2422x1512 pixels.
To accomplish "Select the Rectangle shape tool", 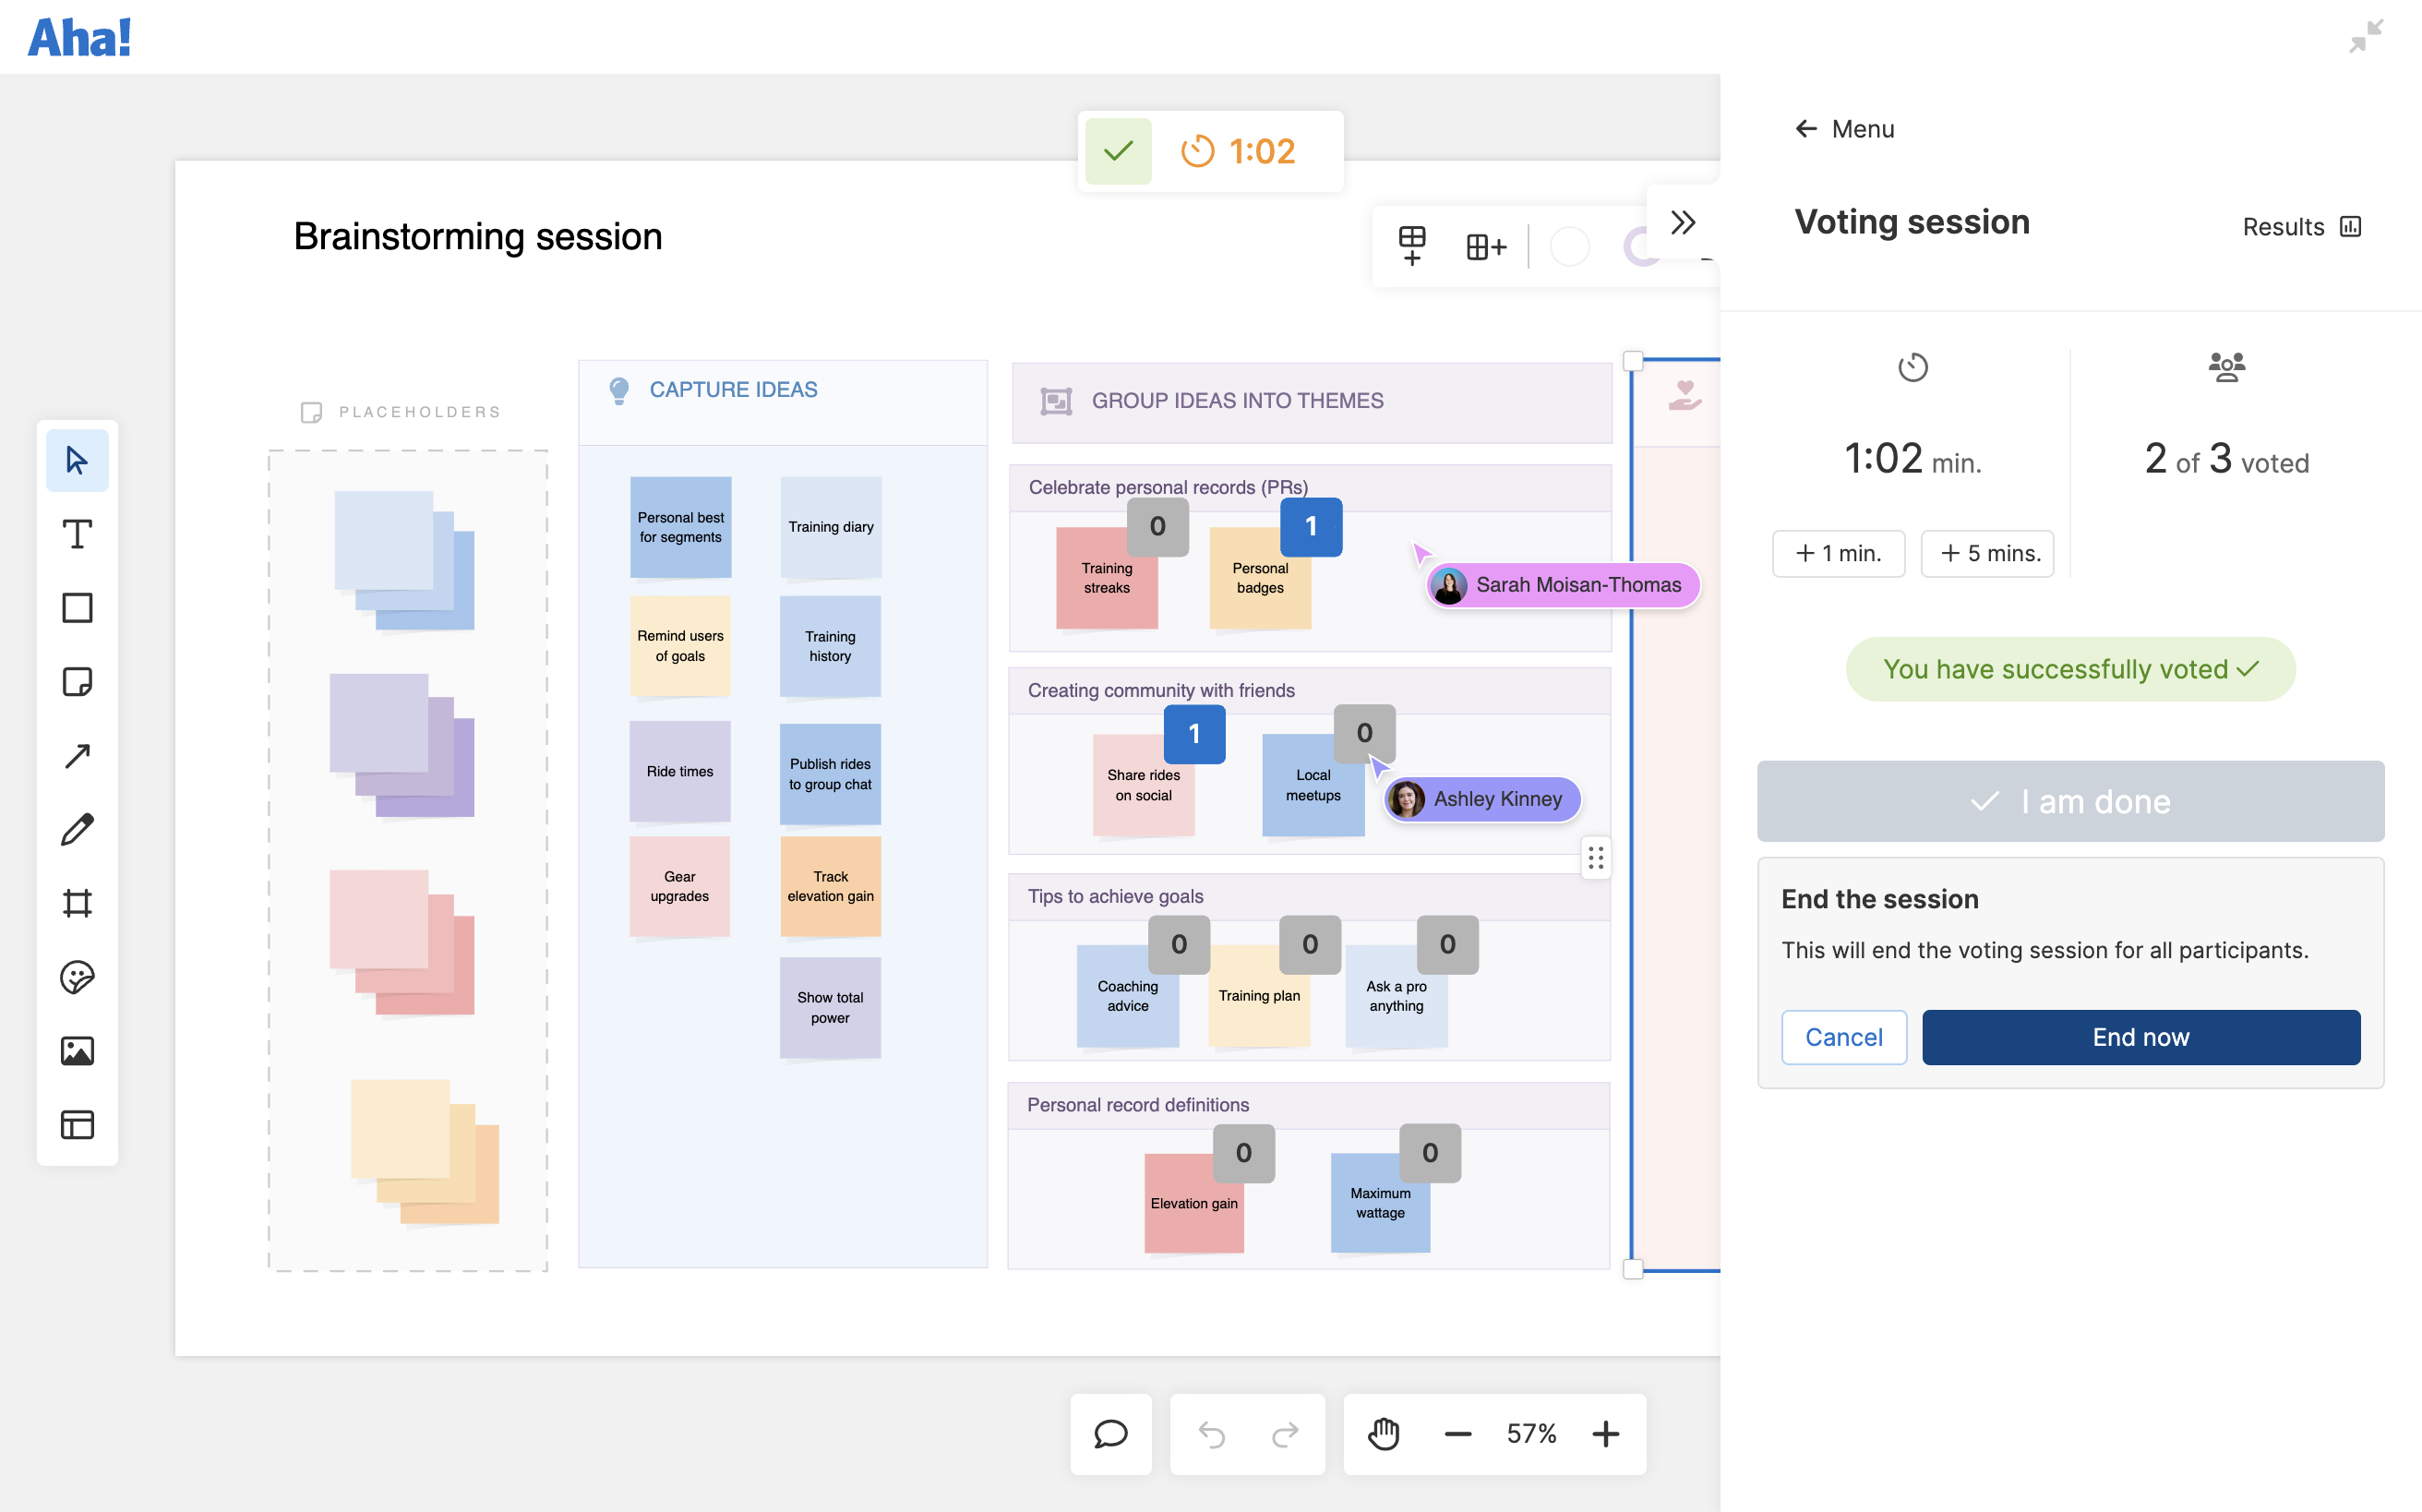I will (77, 607).
